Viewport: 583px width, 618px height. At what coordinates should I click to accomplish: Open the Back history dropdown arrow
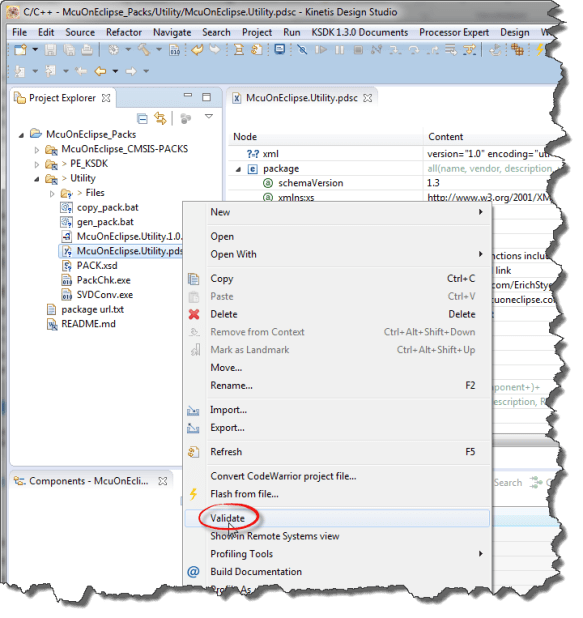[115, 71]
